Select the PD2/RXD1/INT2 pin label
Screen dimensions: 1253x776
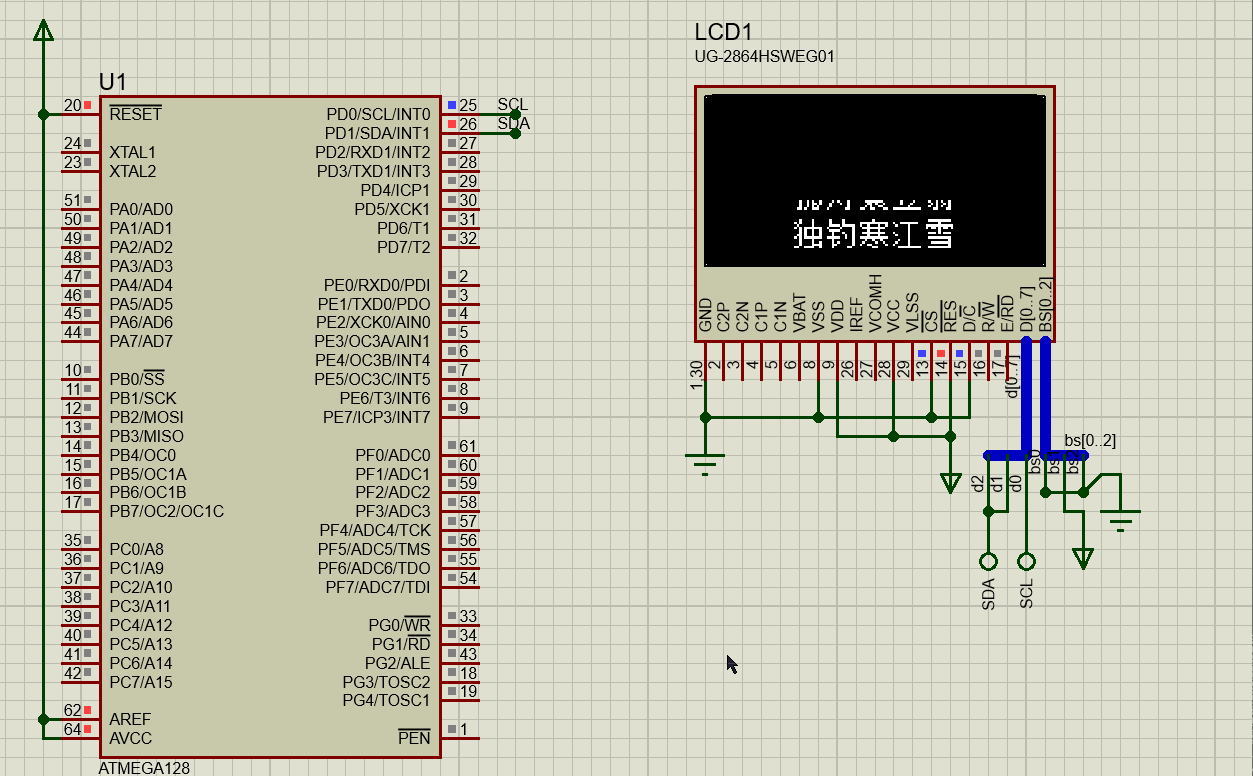pos(373,152)
